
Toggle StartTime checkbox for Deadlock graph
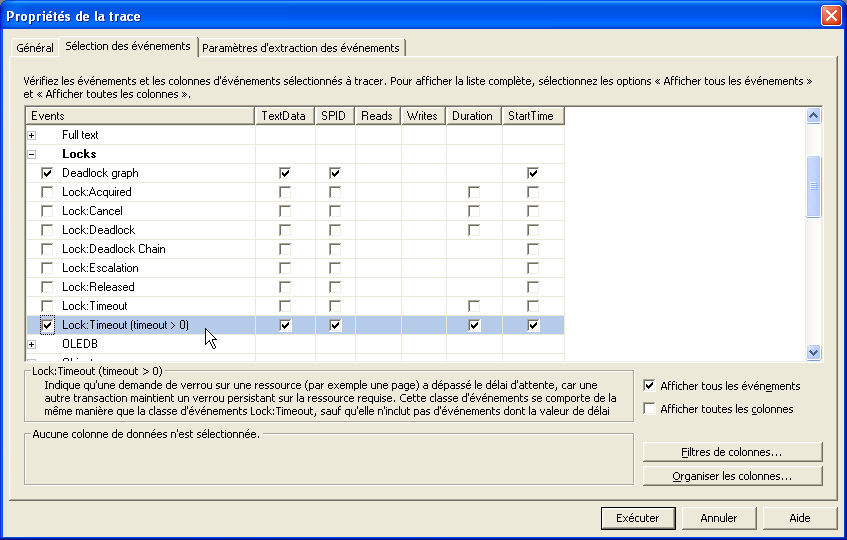click(x=533, y=173)
